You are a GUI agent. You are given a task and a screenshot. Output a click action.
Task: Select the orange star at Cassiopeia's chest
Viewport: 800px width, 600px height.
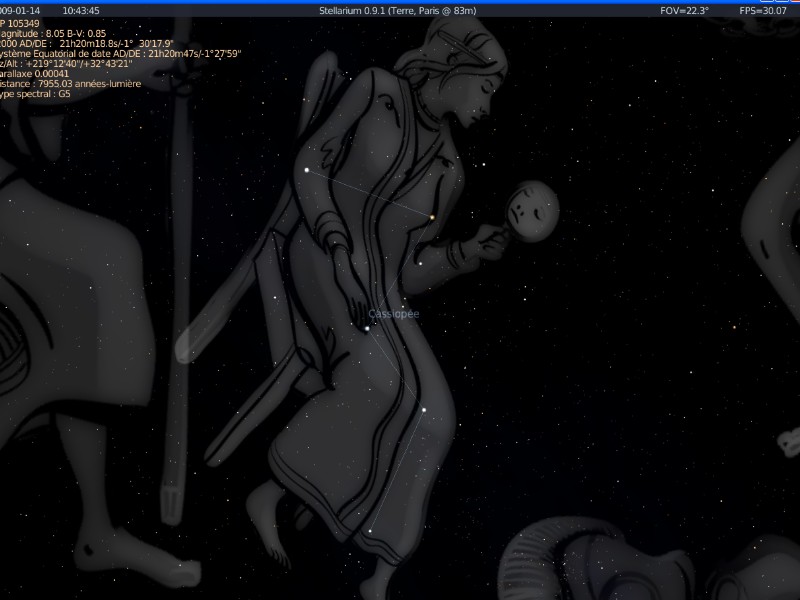pos(432,217)
